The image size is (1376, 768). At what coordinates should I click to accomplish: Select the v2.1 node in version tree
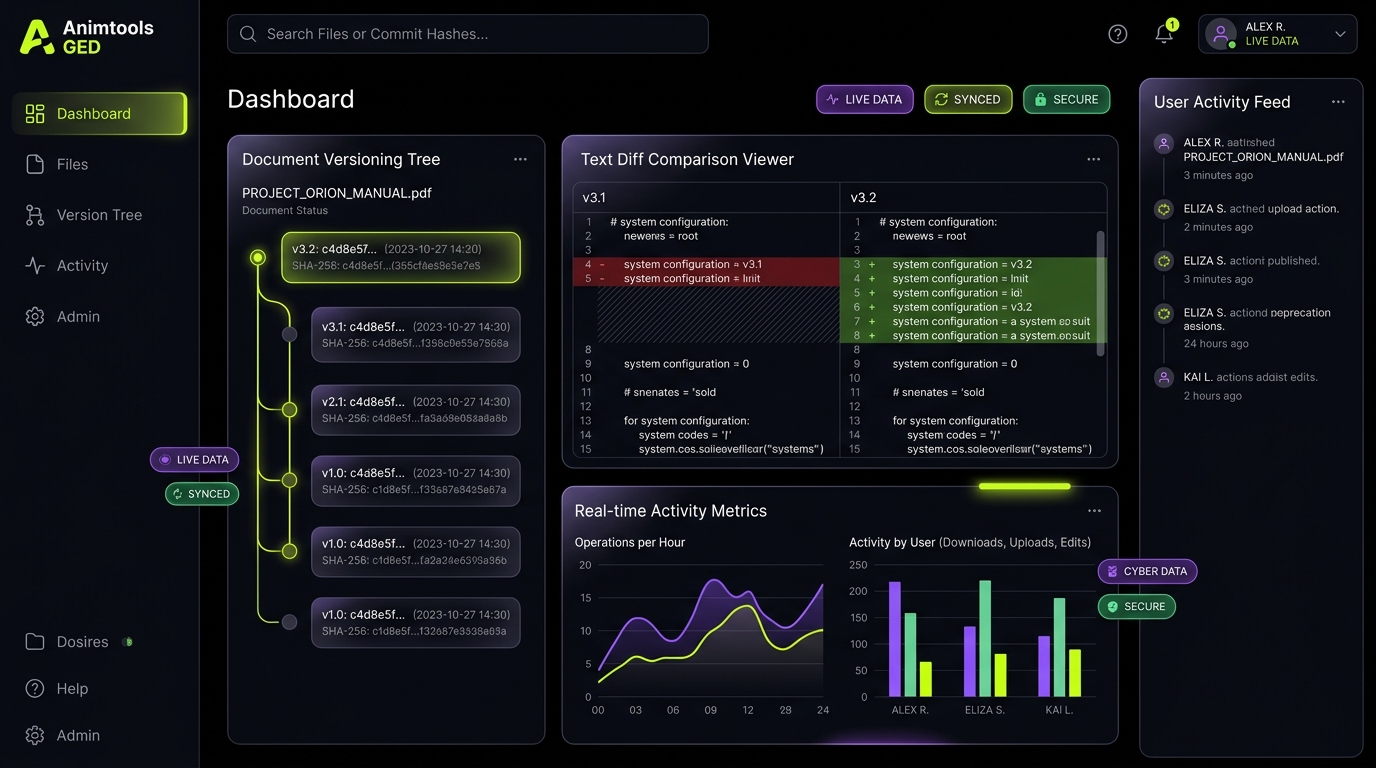coord(289,410)
